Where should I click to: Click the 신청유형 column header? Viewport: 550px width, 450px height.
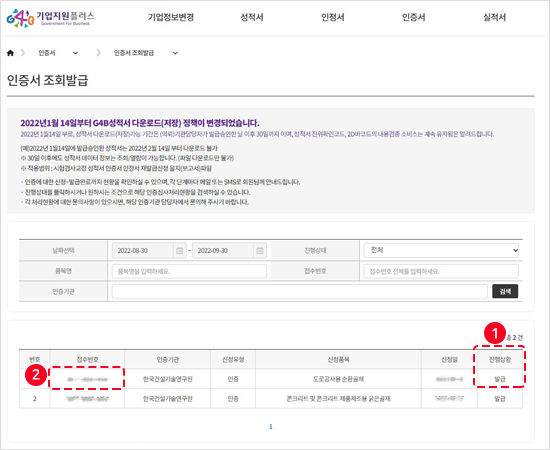(x=233, y=360)
